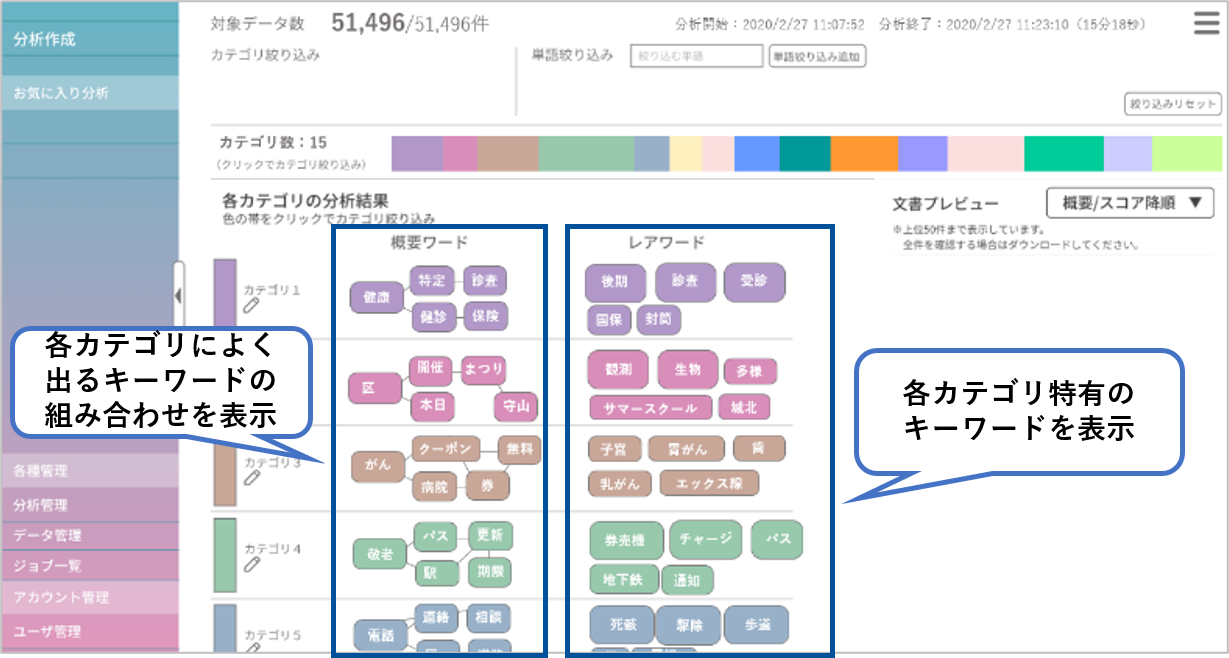Image resolution: width=1229 pixels, height=658 pixels.
Task: Edit カテゴリ4 name with pencil icon
Action: click(251, 565)
